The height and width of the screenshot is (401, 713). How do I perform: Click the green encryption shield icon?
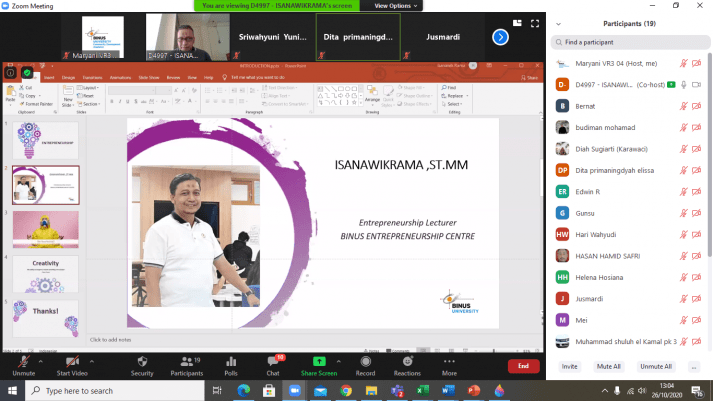[x=27, y=73]
